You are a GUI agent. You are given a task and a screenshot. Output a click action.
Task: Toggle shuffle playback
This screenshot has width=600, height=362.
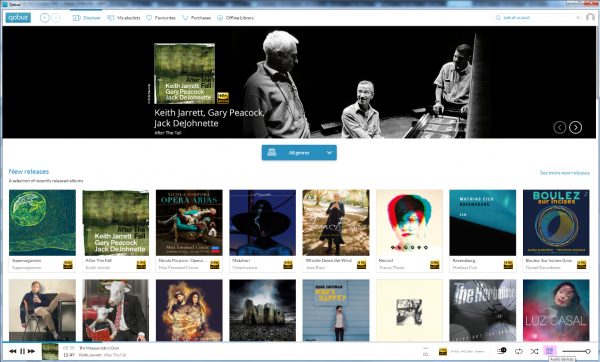pos(534,351)
